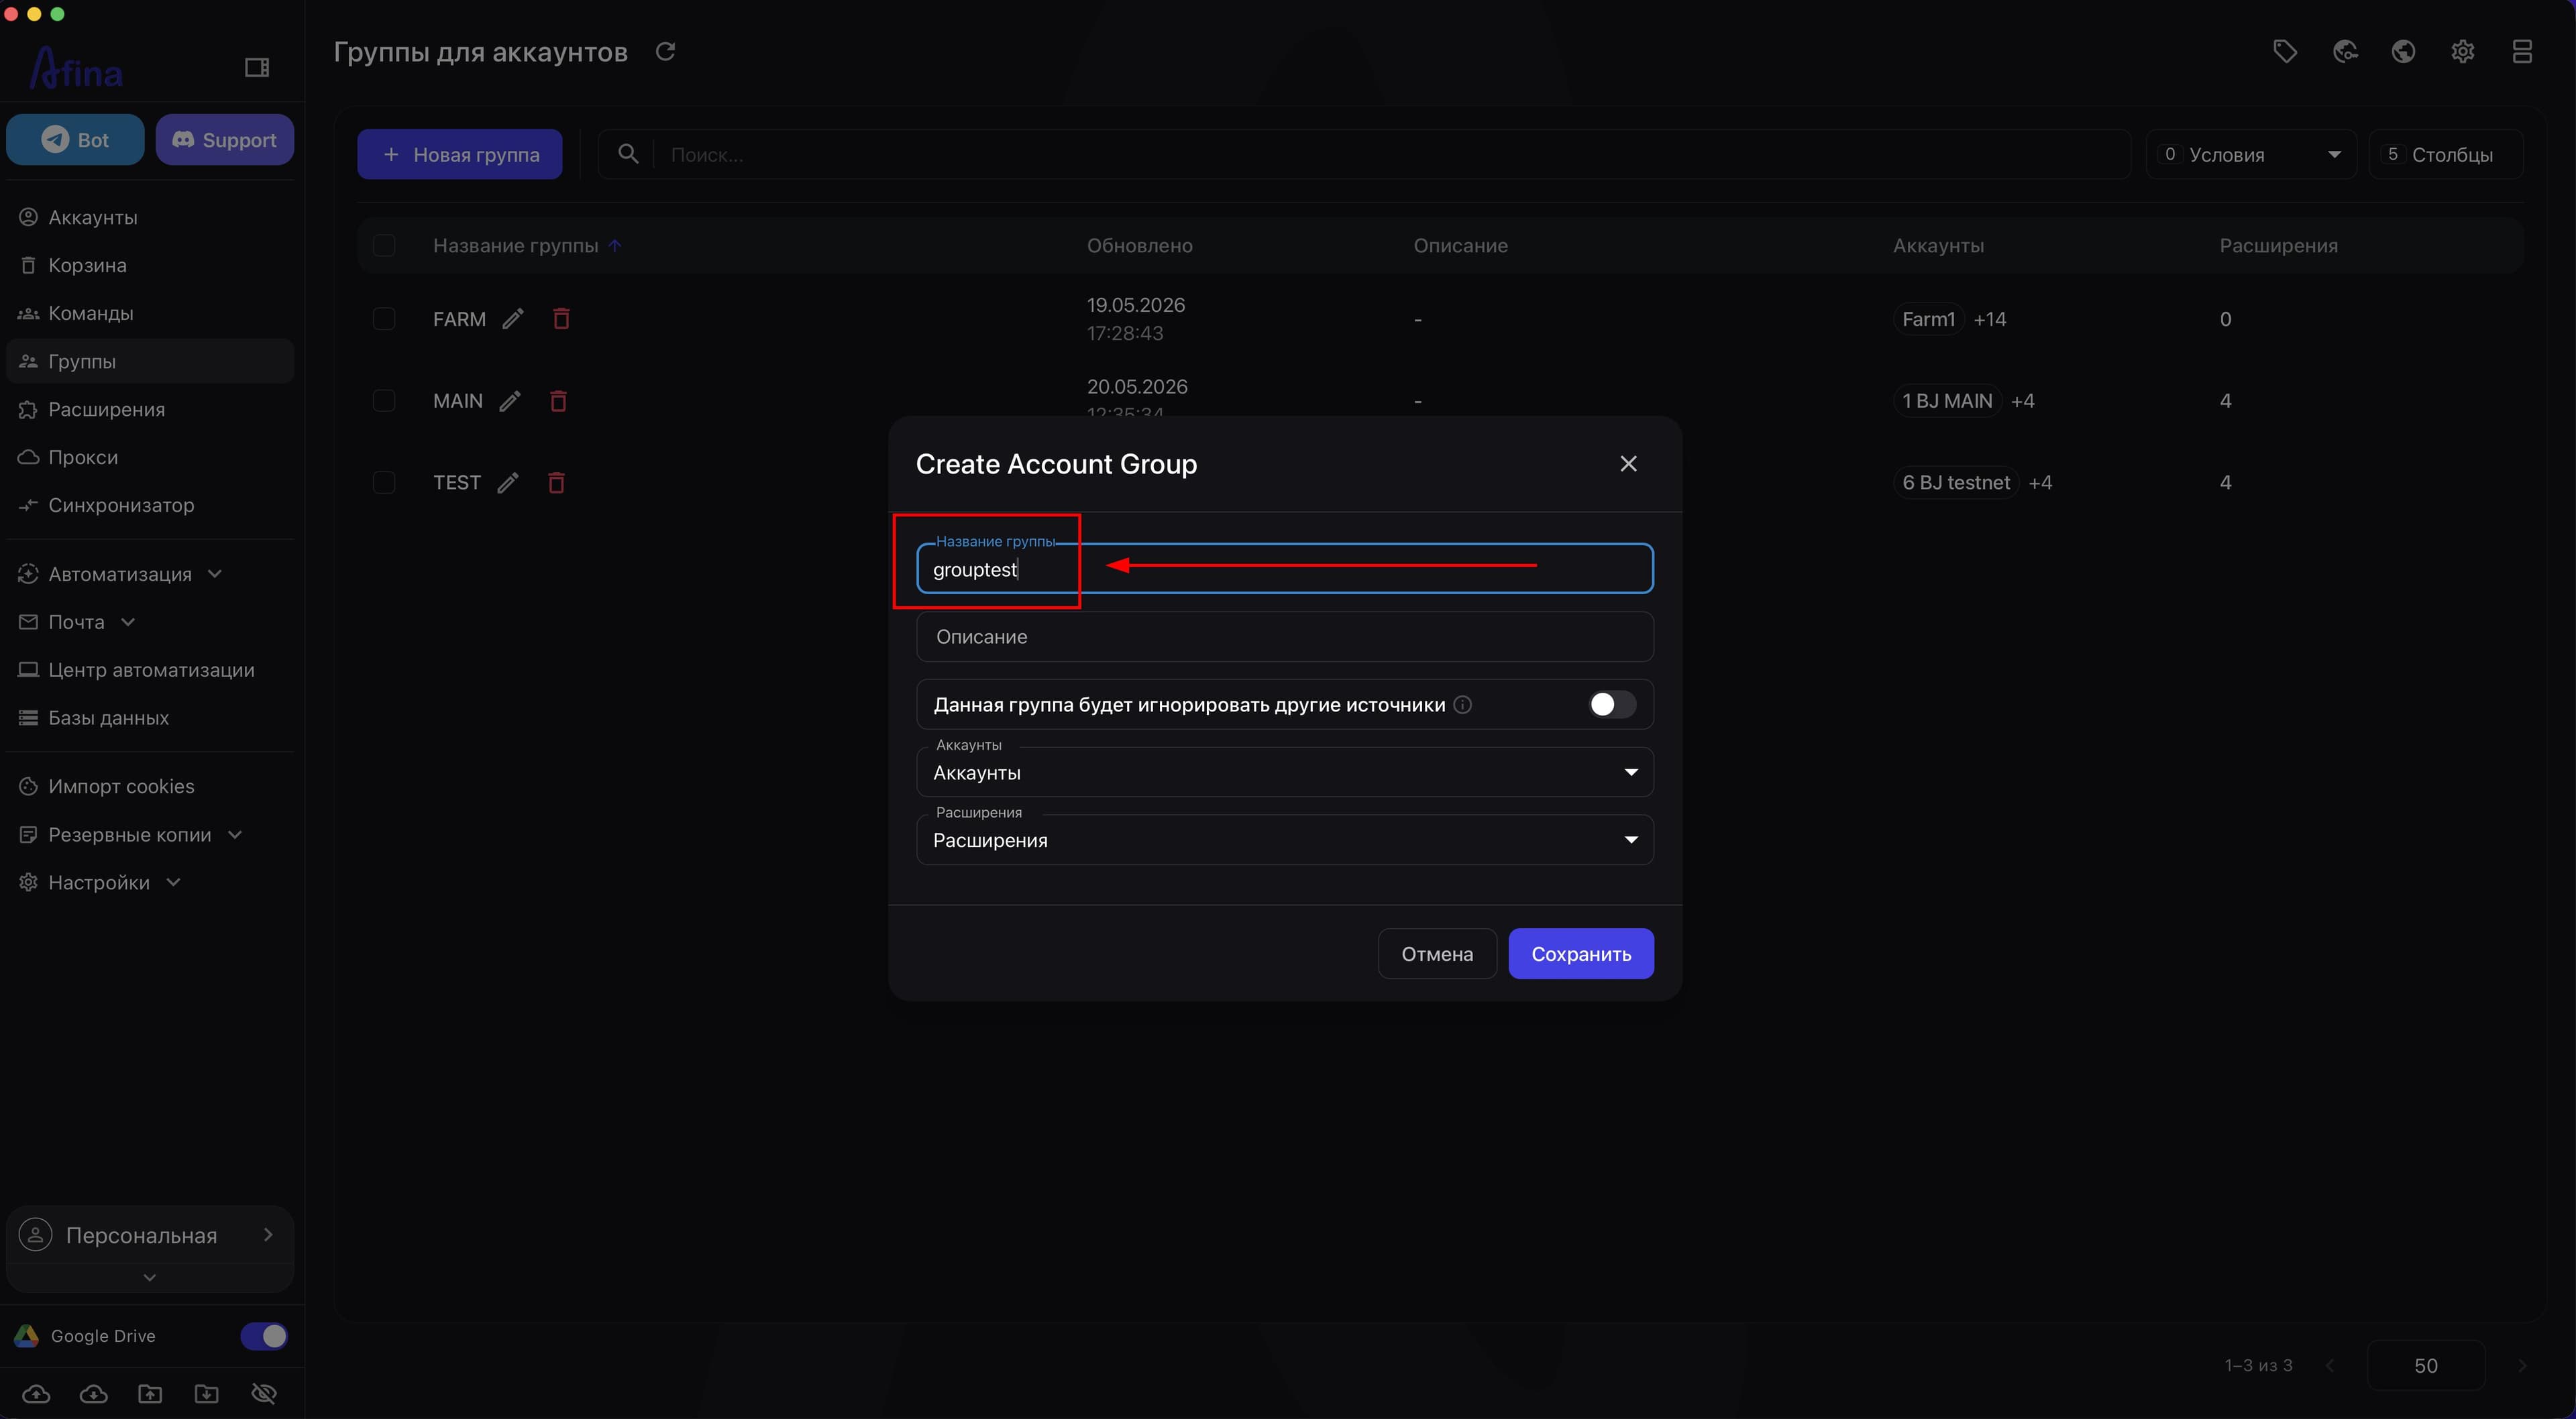Check the MAIN group row checkbox
The height and width of the screenshot is (1419, 2576).
point(384,401)
